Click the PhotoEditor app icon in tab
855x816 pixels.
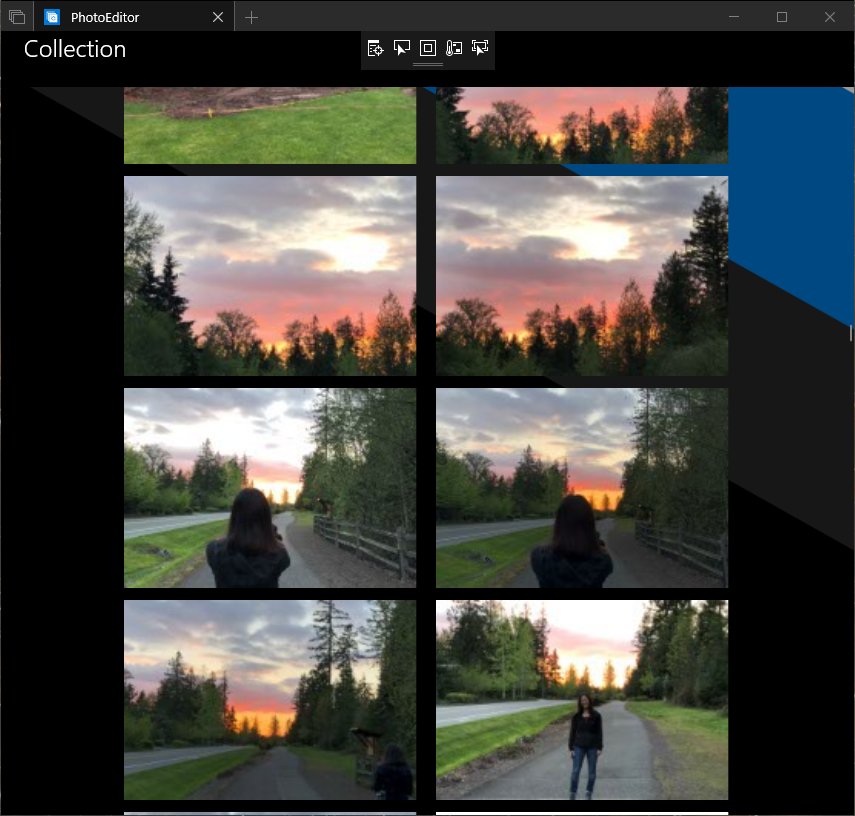coord(52,17)
